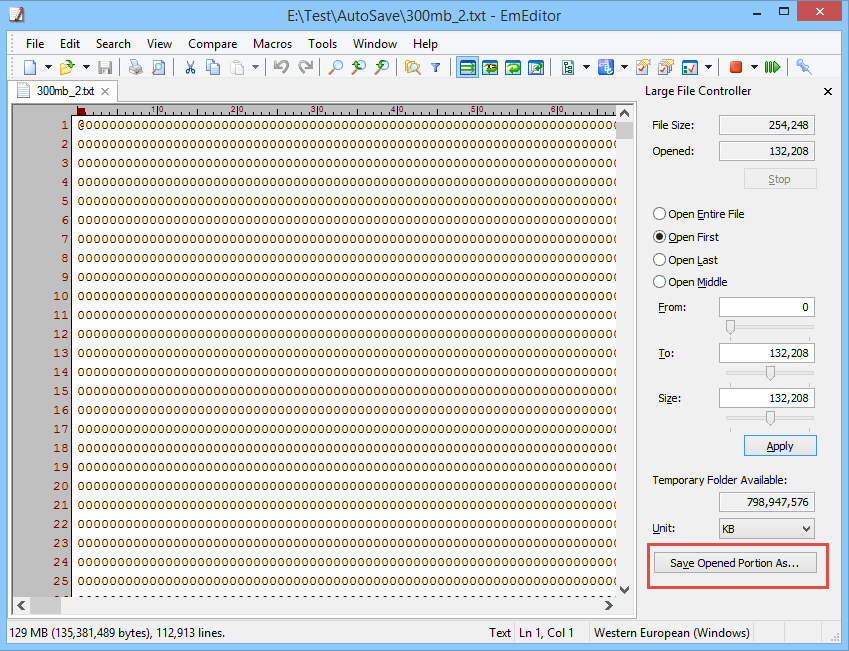This screenshot has height=651, width=849.
Task: Open the Tools menu
Action: point(323,44)
